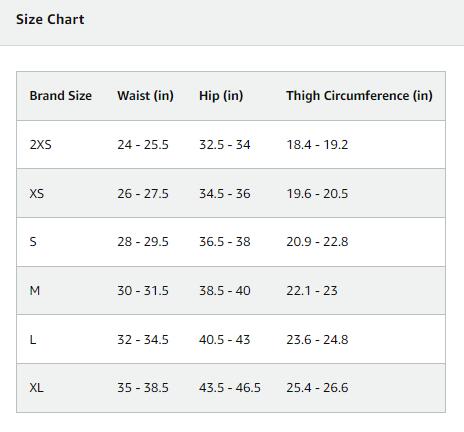The height and width of the screenshot is (432, 464).
Task: Click the L brand size cell
Action: coord(33,340)
